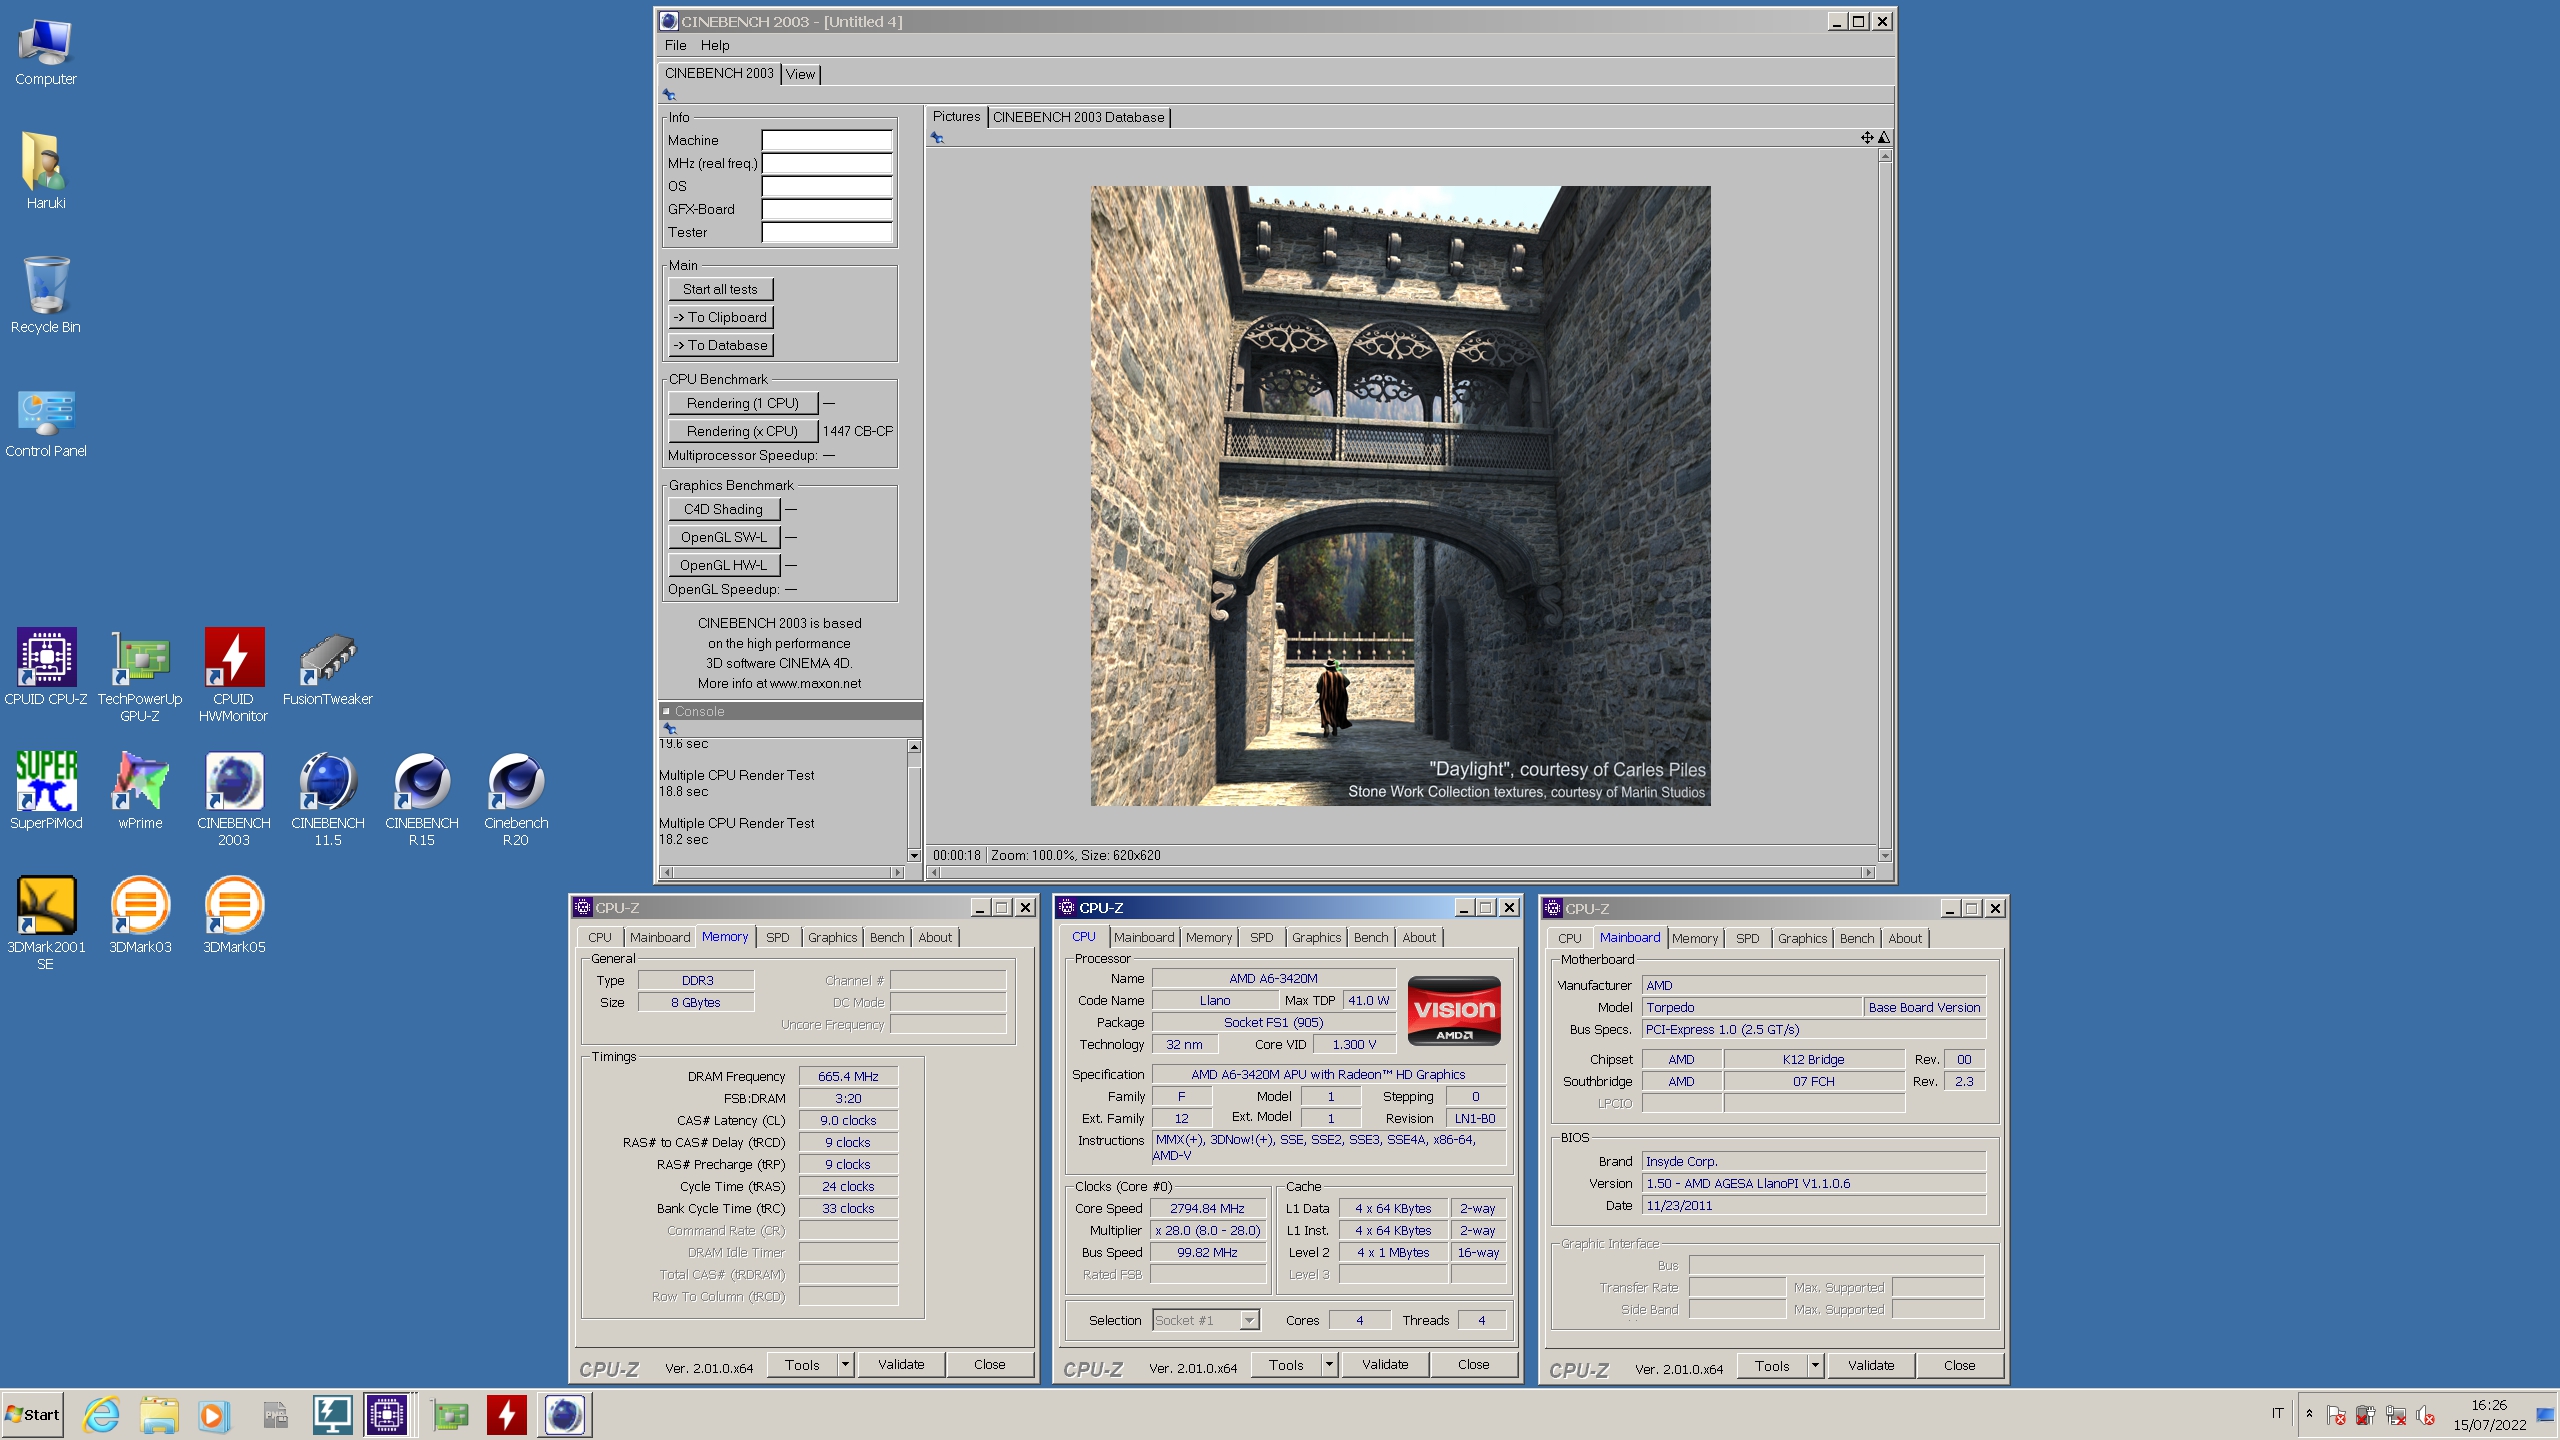Open Windows Explorer folder in the taskbar
Image resolution: width=2560 pixels, height=1440 pixels.
point(158,1415)
